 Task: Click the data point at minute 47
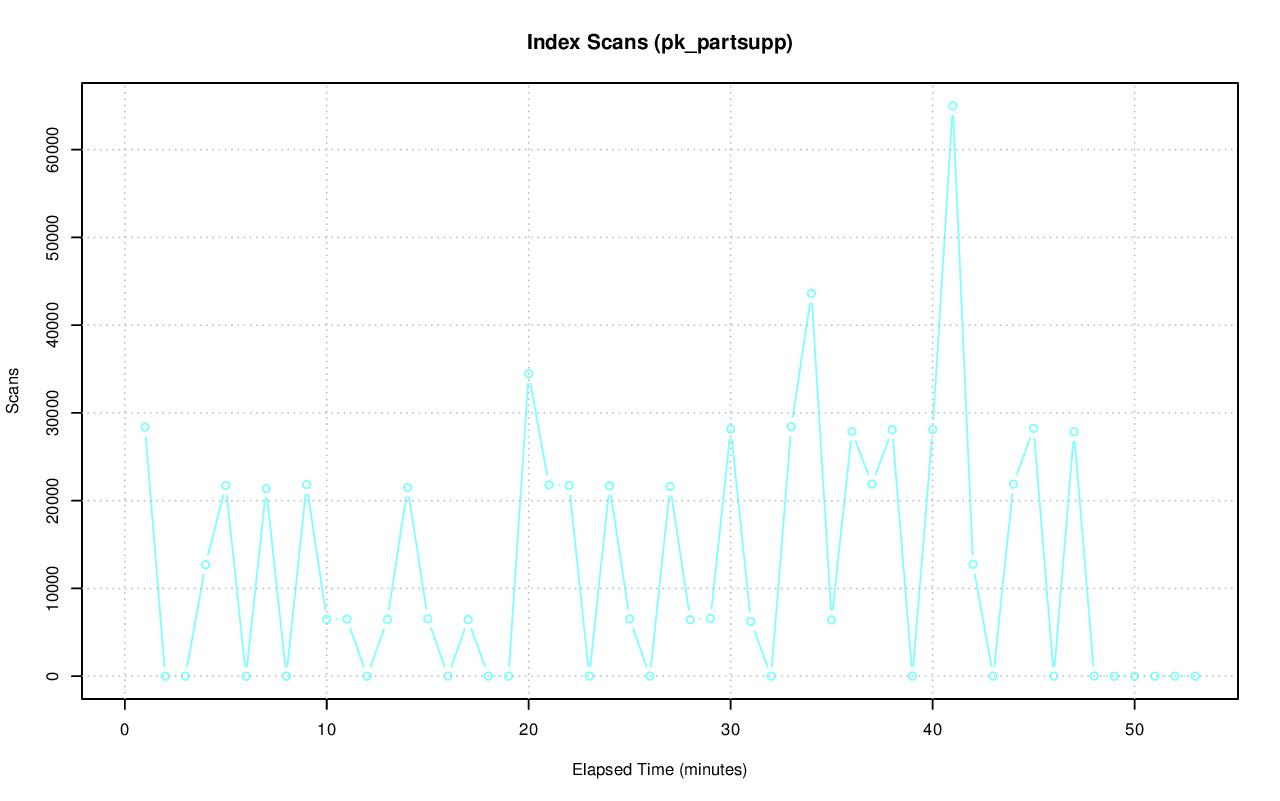[x=1074, y=432]
